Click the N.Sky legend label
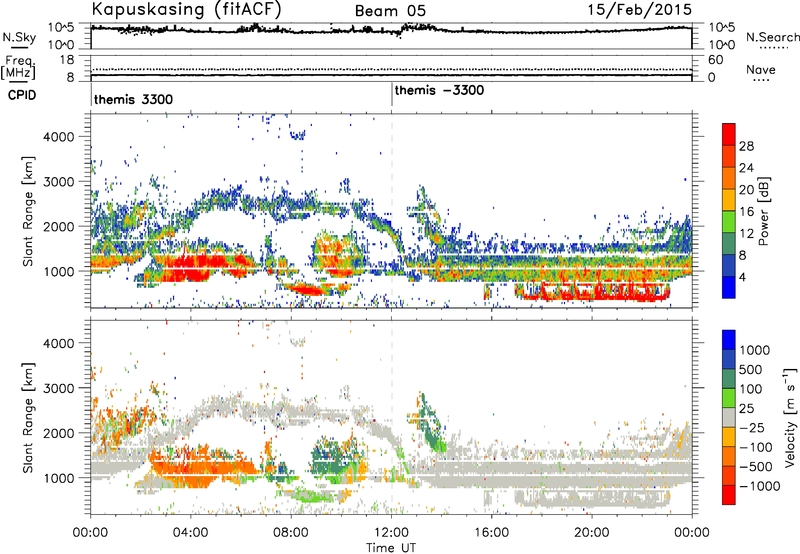The width and height of the screenshot is (800, 554). click(x=19, y=37)
